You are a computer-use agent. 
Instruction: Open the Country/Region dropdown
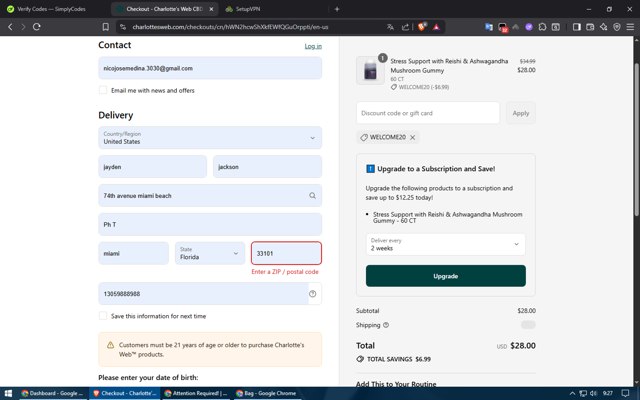(210, 138)
